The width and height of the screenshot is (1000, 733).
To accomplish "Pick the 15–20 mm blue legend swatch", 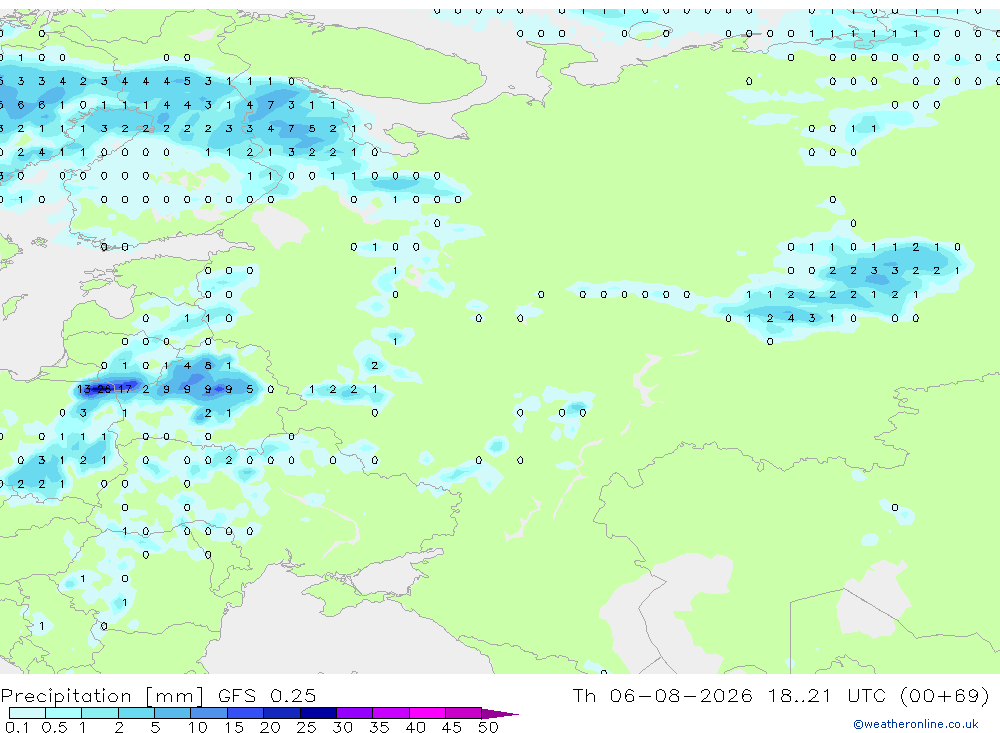I will point(246,713).
